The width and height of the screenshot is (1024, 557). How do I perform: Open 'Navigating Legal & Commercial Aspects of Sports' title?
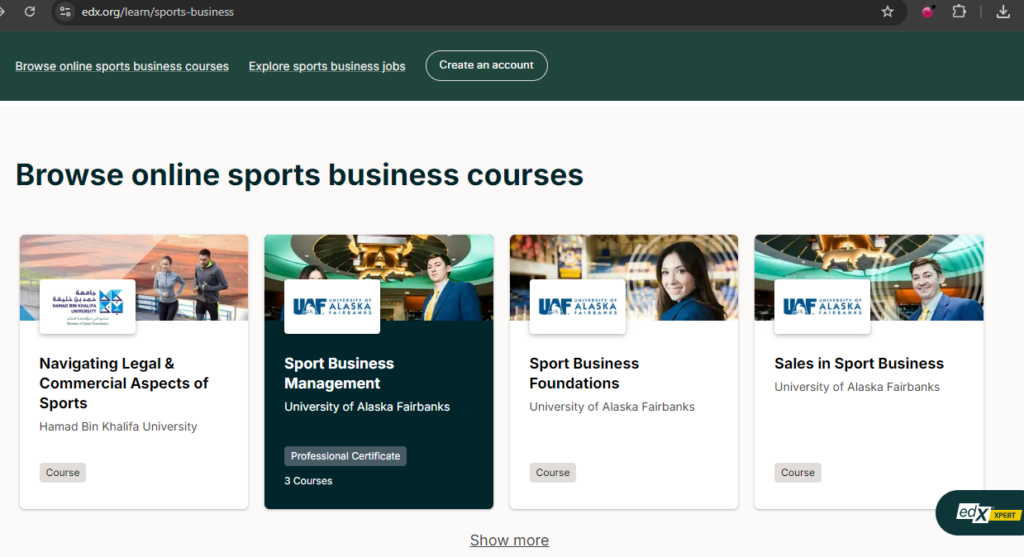click(x=123, y=383)
